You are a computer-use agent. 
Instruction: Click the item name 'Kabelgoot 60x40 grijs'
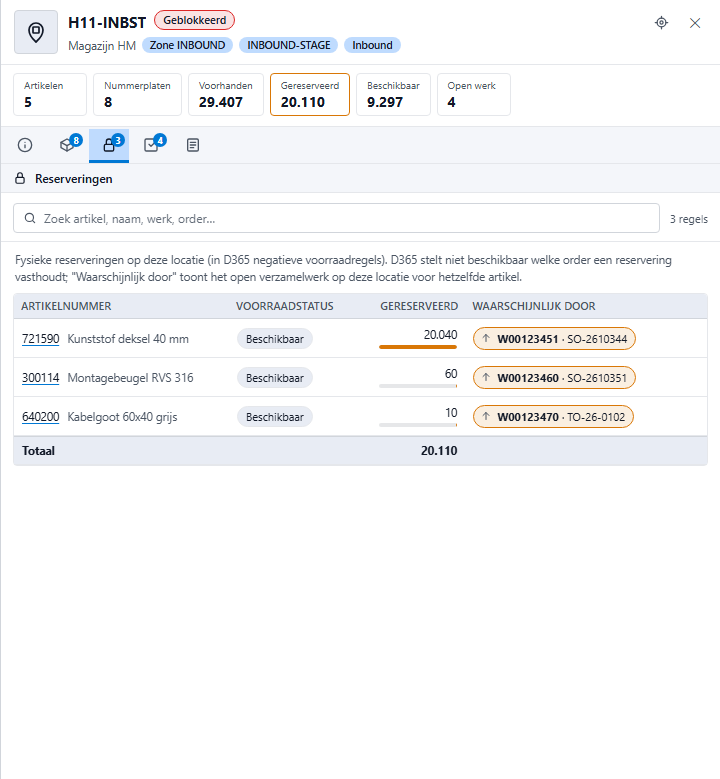click(122, 417)
